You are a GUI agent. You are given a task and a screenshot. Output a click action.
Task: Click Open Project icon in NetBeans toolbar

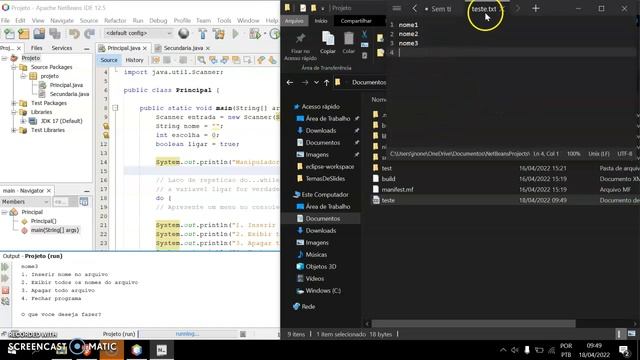[39, 34]
